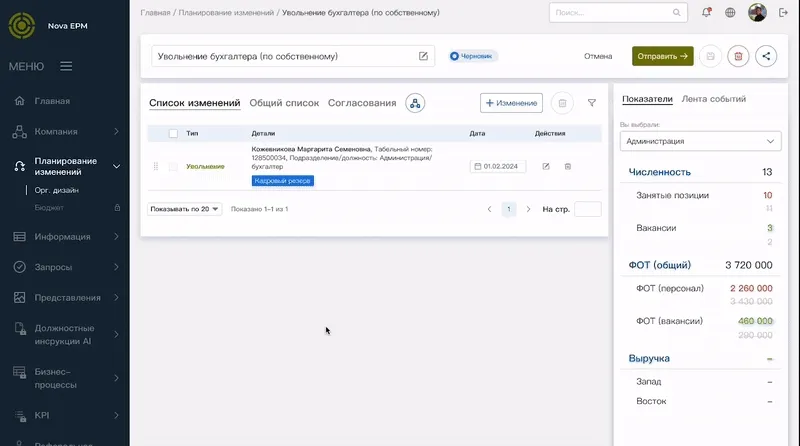800x446 pixels.
Task: Click the red trash delete button
Action: [x=738, y=56]
